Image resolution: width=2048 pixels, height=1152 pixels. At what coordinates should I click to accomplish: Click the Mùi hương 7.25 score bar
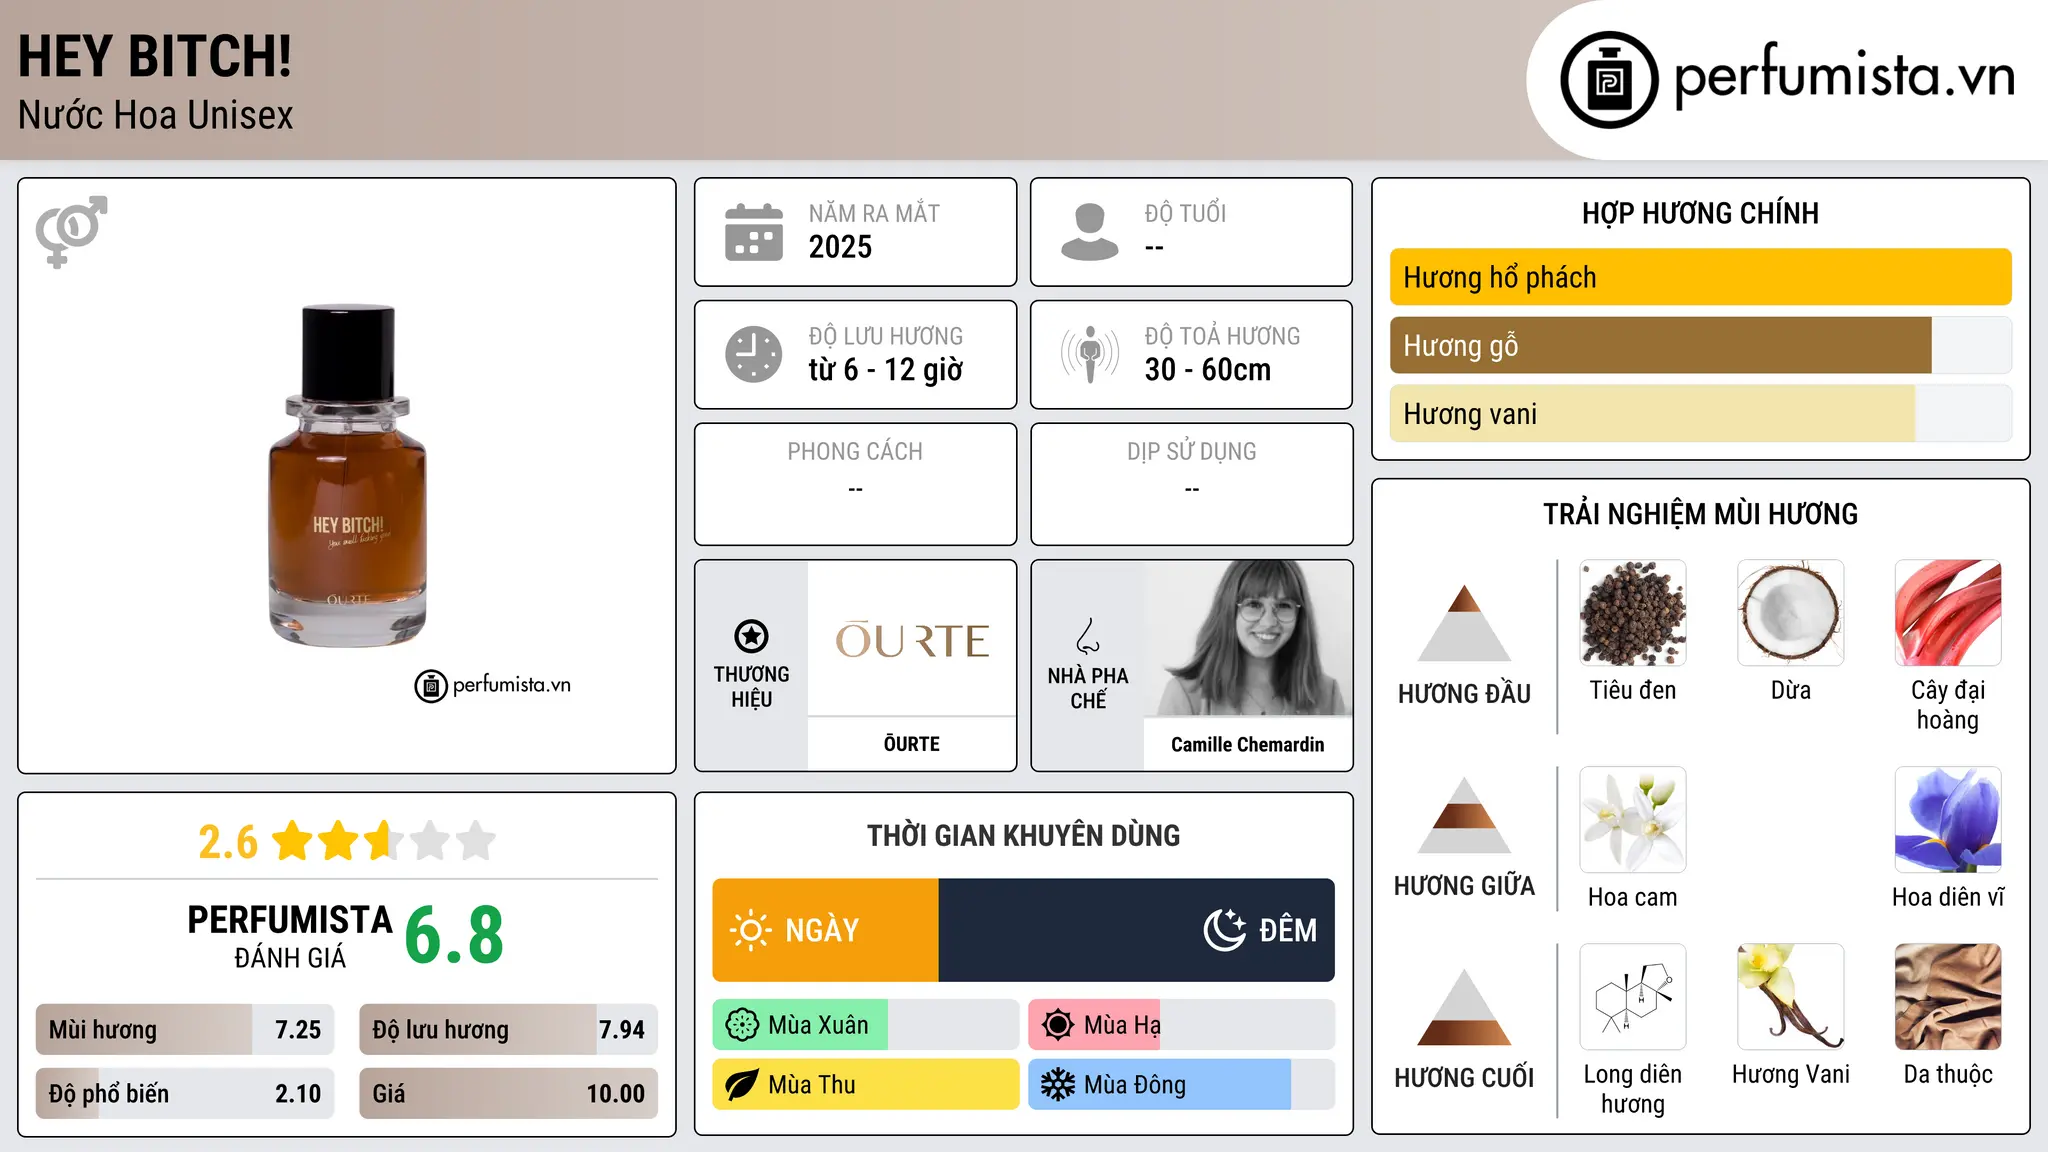pos(185,1029)
